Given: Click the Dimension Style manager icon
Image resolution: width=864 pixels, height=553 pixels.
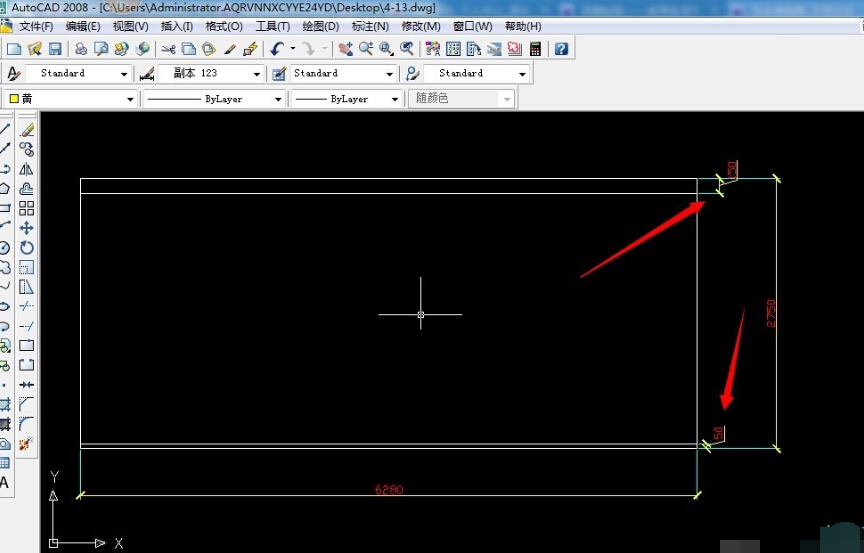Looking at the screenshot, I should 147,74.
